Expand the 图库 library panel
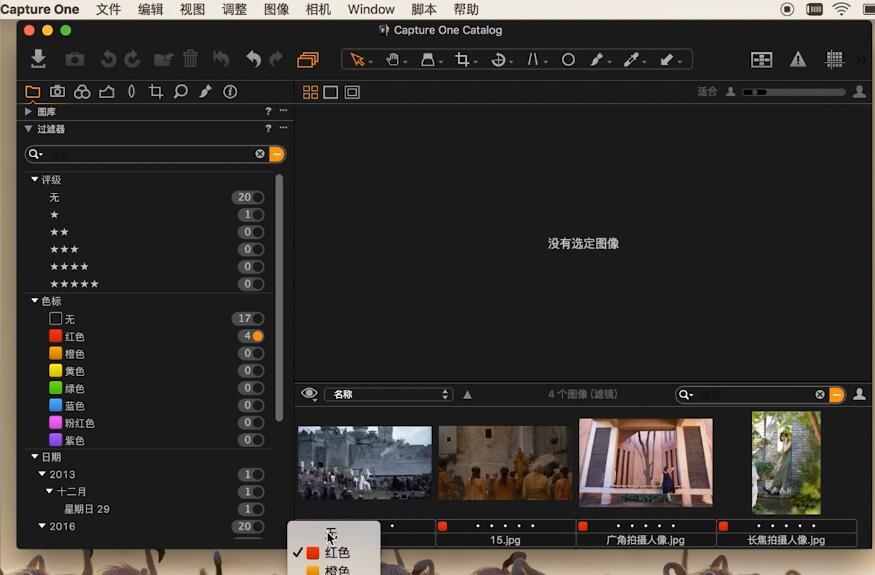This screenshot has height=575, width=875. coord(28,112)
